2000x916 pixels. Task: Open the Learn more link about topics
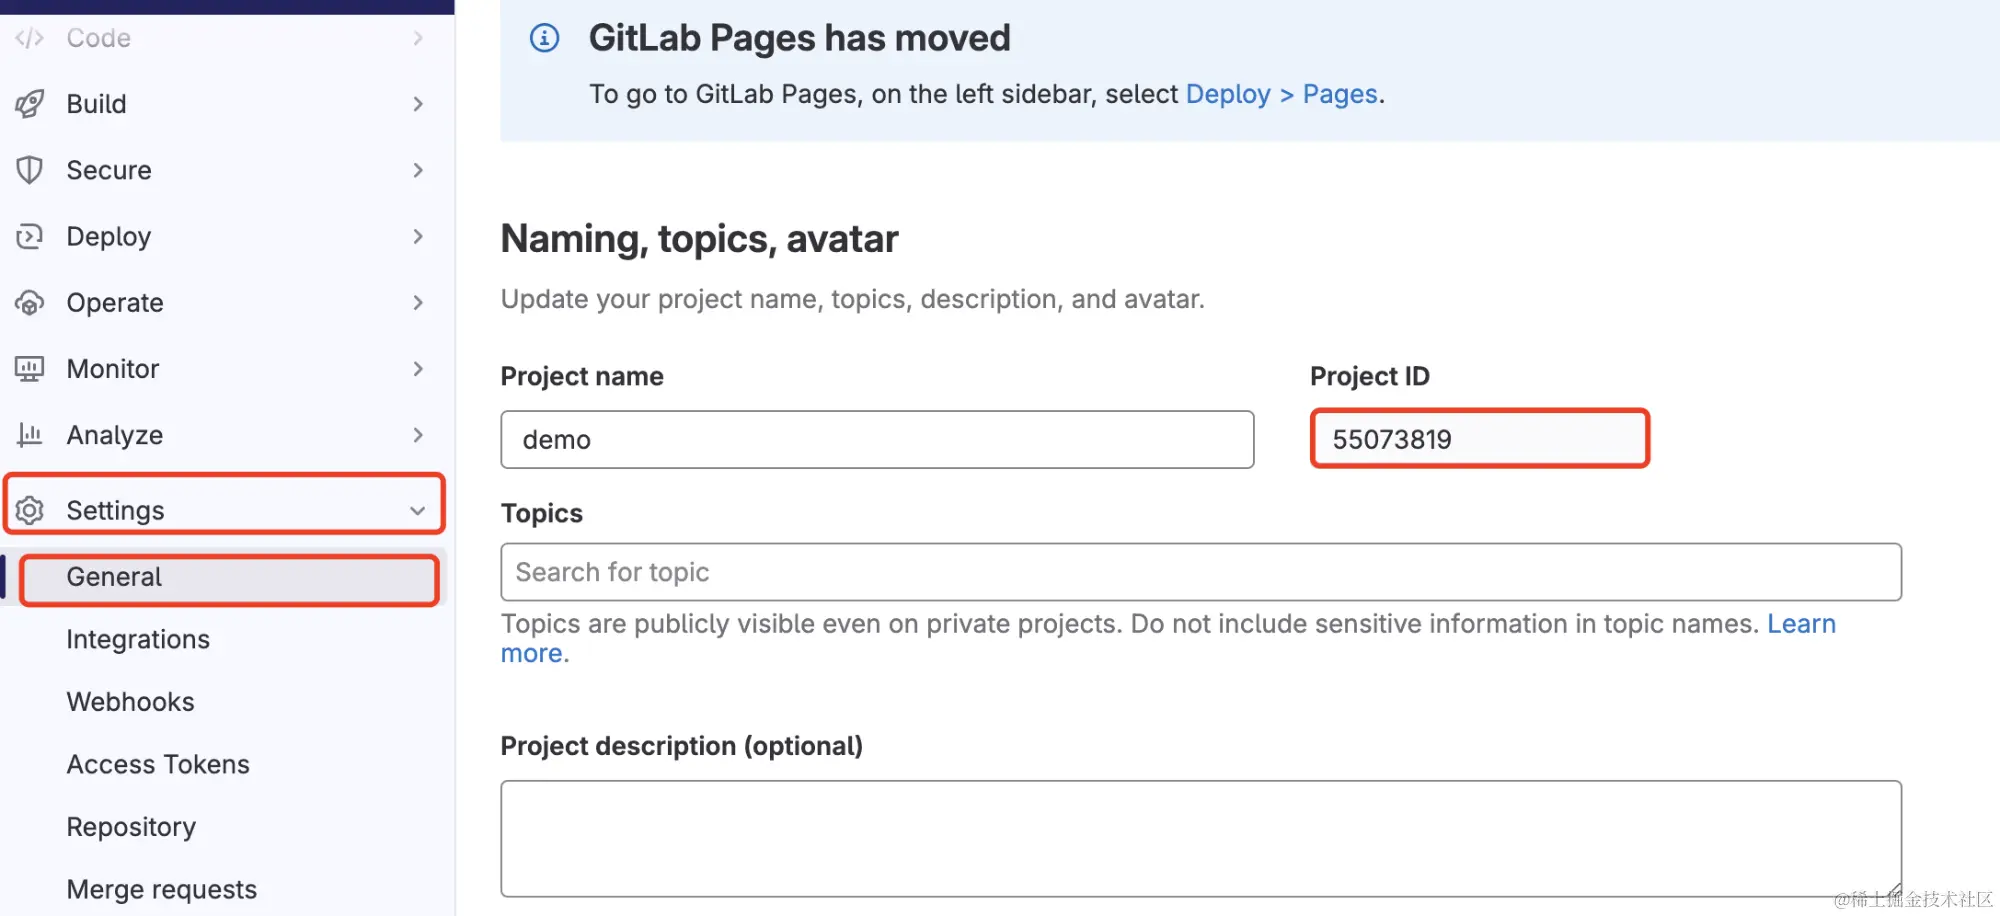1800,624
